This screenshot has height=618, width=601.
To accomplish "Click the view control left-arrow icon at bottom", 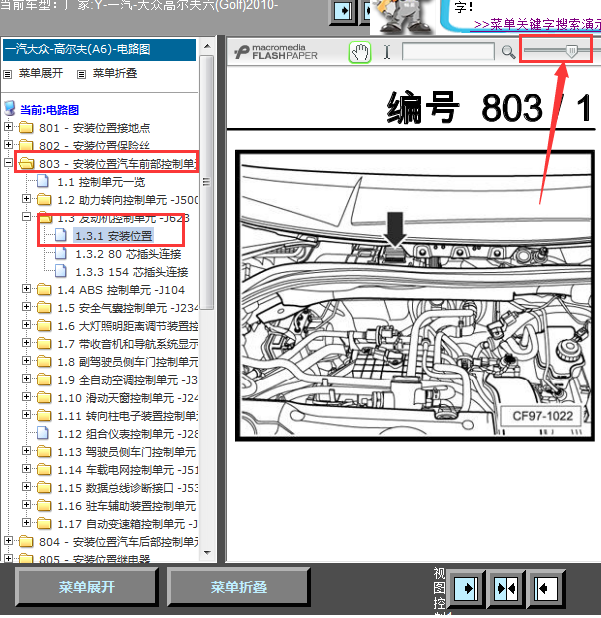I will point(546,588).
